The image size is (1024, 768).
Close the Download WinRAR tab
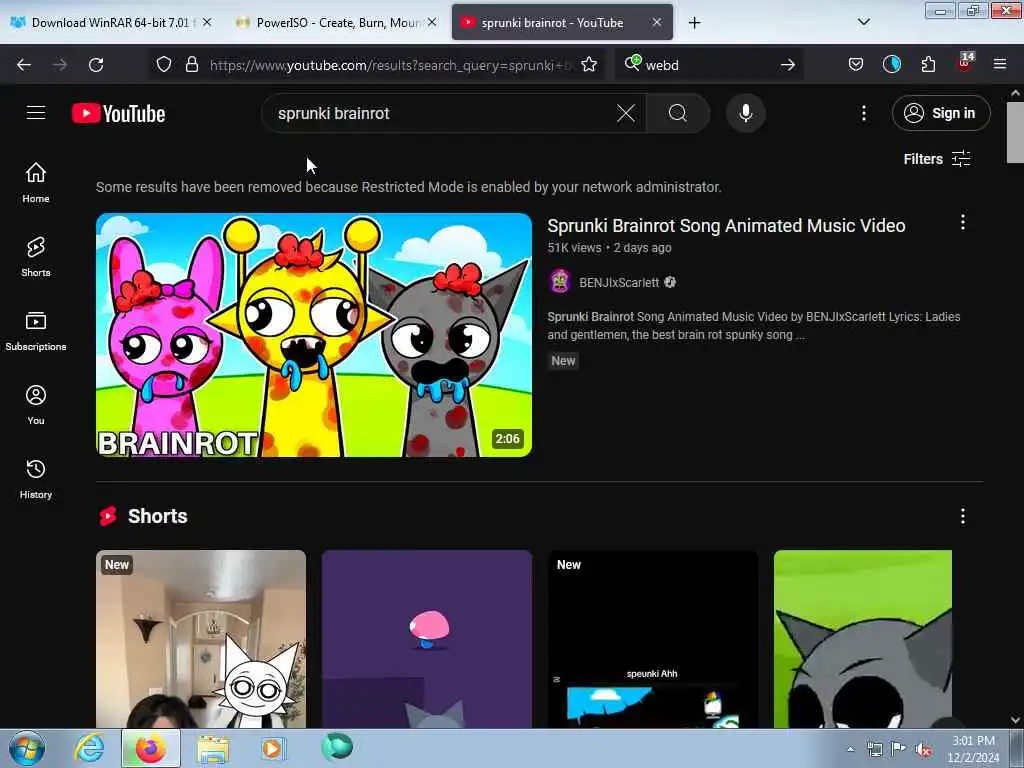(x=207, y=22)
